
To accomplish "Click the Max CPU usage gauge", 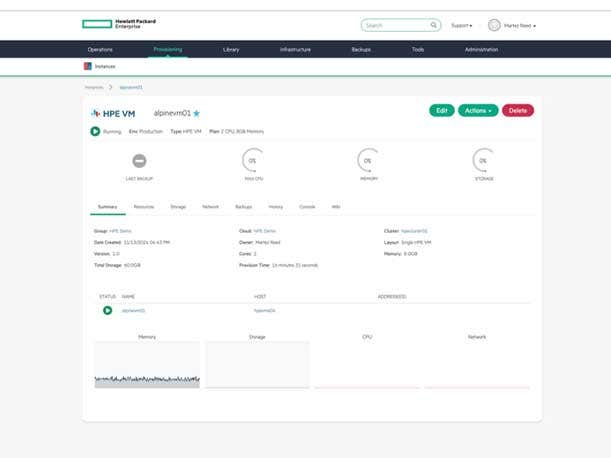I will click(x=253, y=161).
